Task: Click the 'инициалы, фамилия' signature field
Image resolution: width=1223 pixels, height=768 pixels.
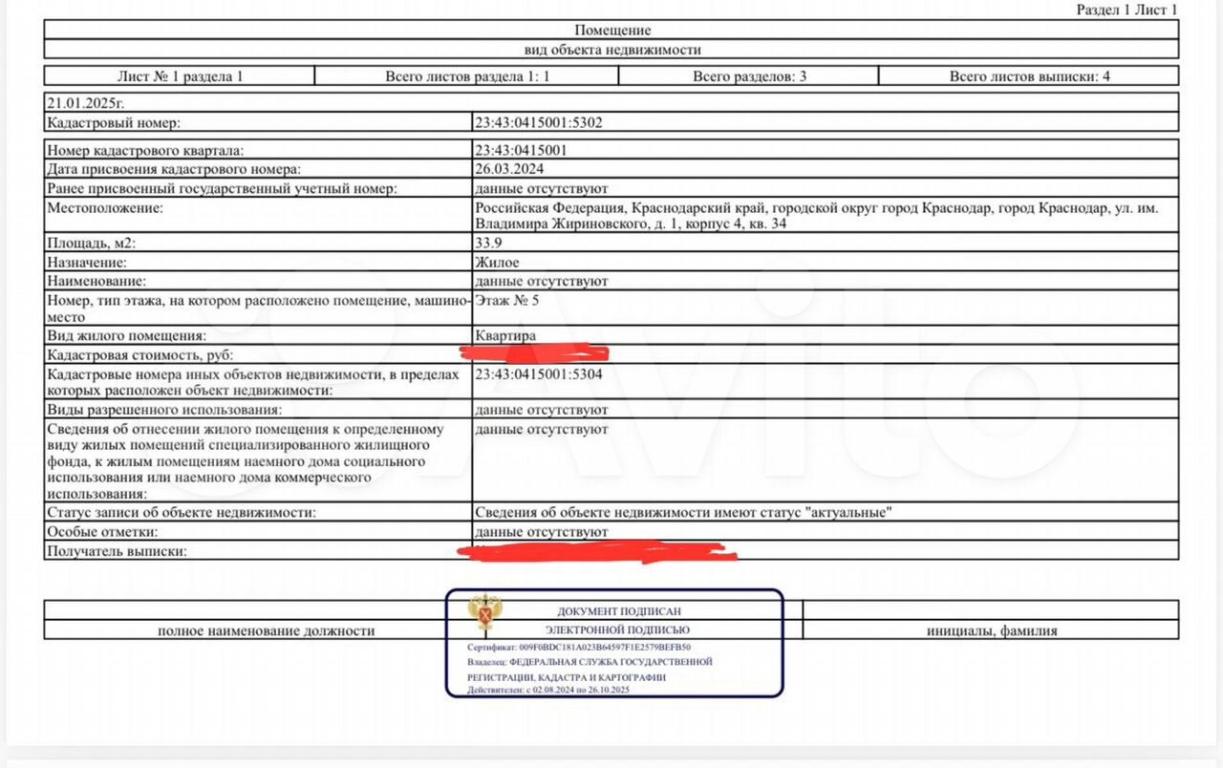Action: pos(991,631)
